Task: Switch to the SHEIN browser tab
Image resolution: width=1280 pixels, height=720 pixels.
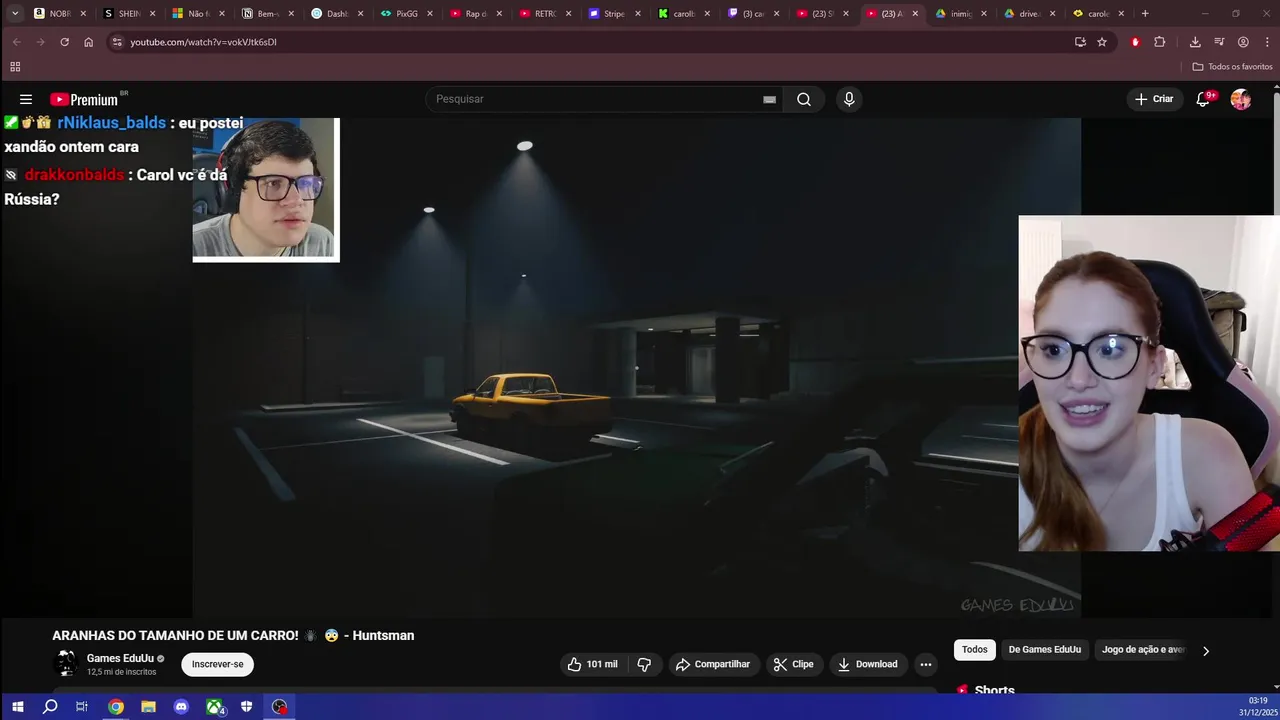Action: [x=130, y=14]
